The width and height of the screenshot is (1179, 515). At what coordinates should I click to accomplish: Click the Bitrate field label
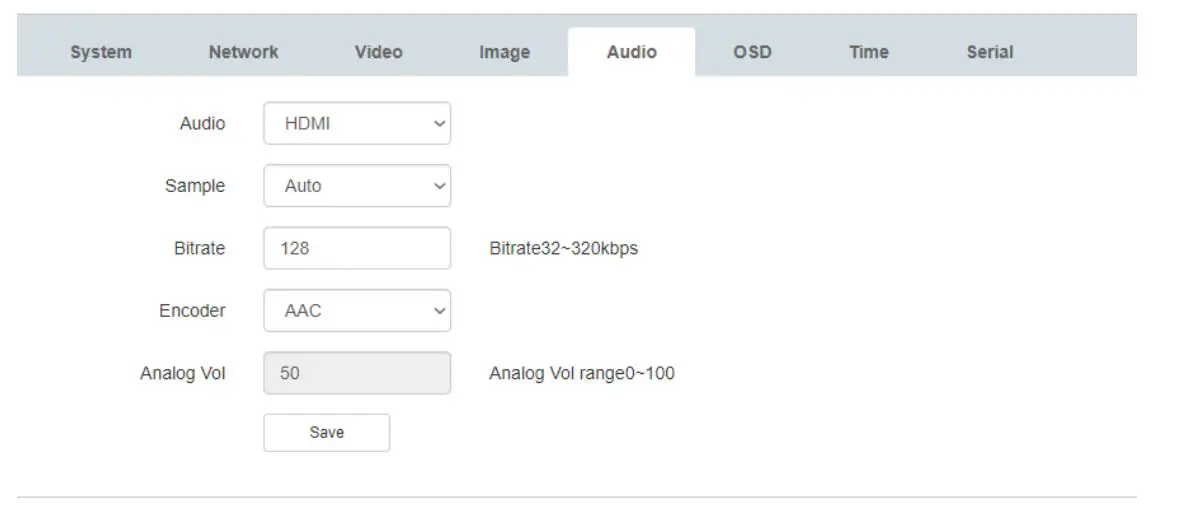pyautogui.click(x=199, y=248)
